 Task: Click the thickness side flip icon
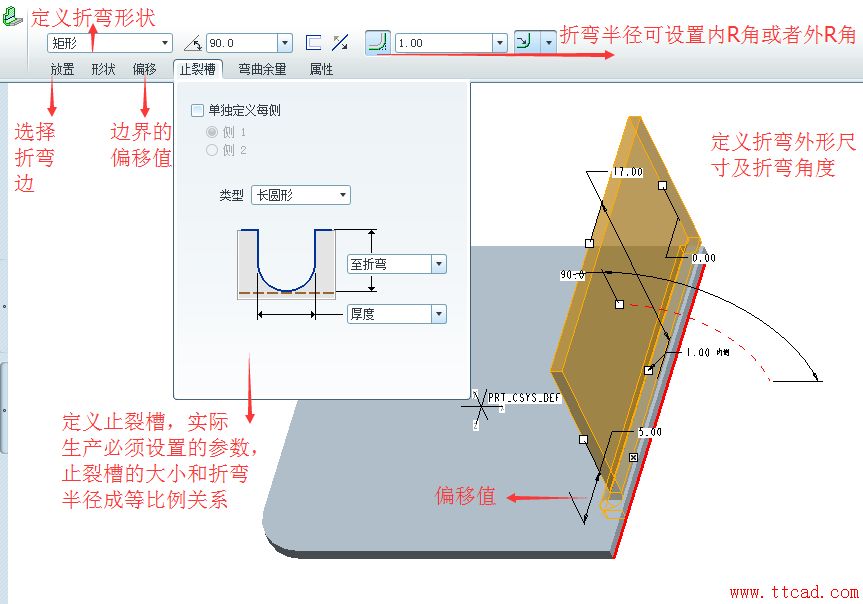click(x=313, y=42)
